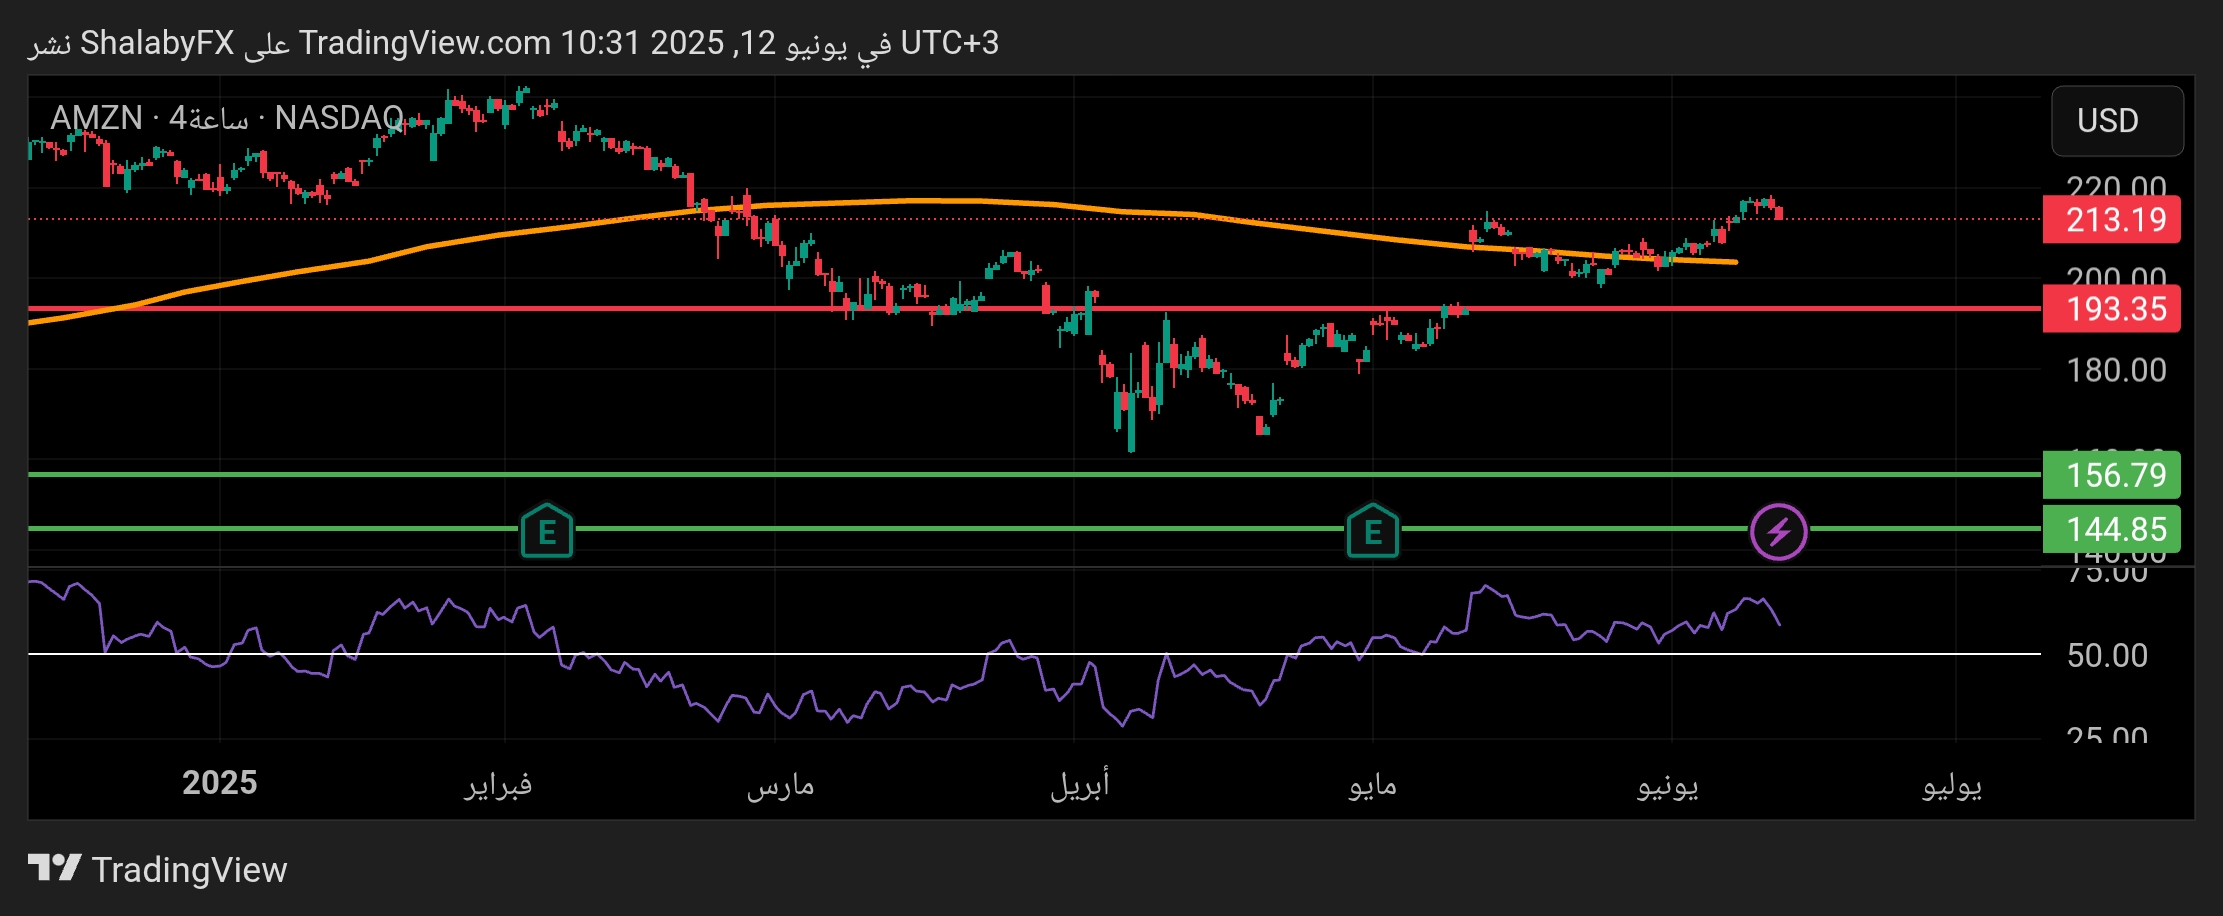Click the USD currency button

click(x=2117, y=121)
